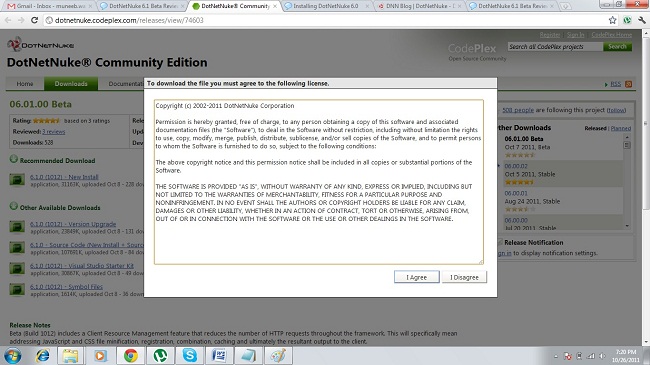Switch to Installing DotNetNuke 6.0 tab
This screenshot has width=650, height=365.
[x=326, y=6]
